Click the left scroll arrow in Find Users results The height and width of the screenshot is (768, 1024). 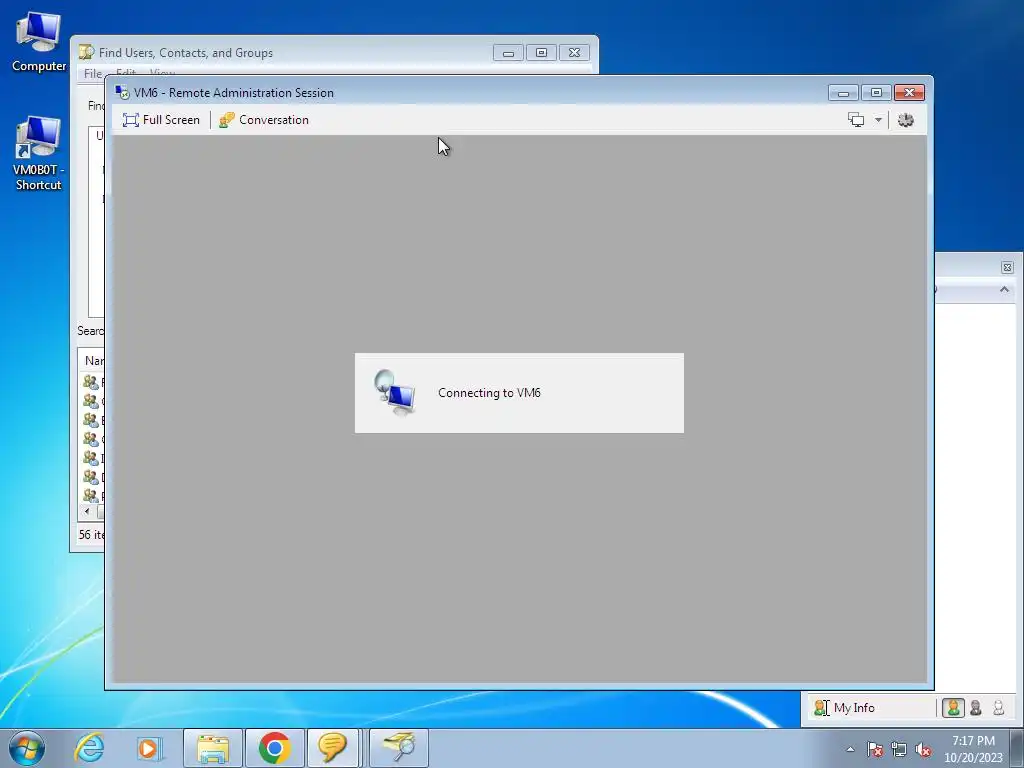tap(87, 511)
